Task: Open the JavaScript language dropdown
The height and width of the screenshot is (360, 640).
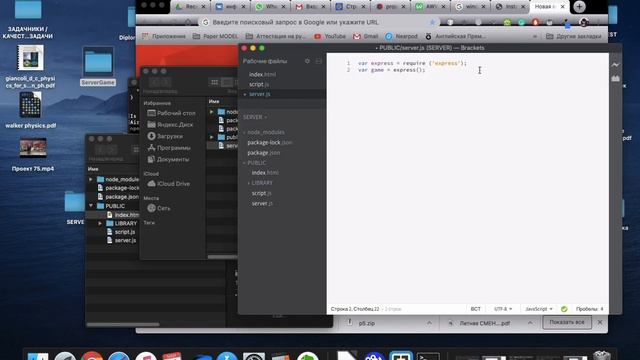Action: (539, 309)
